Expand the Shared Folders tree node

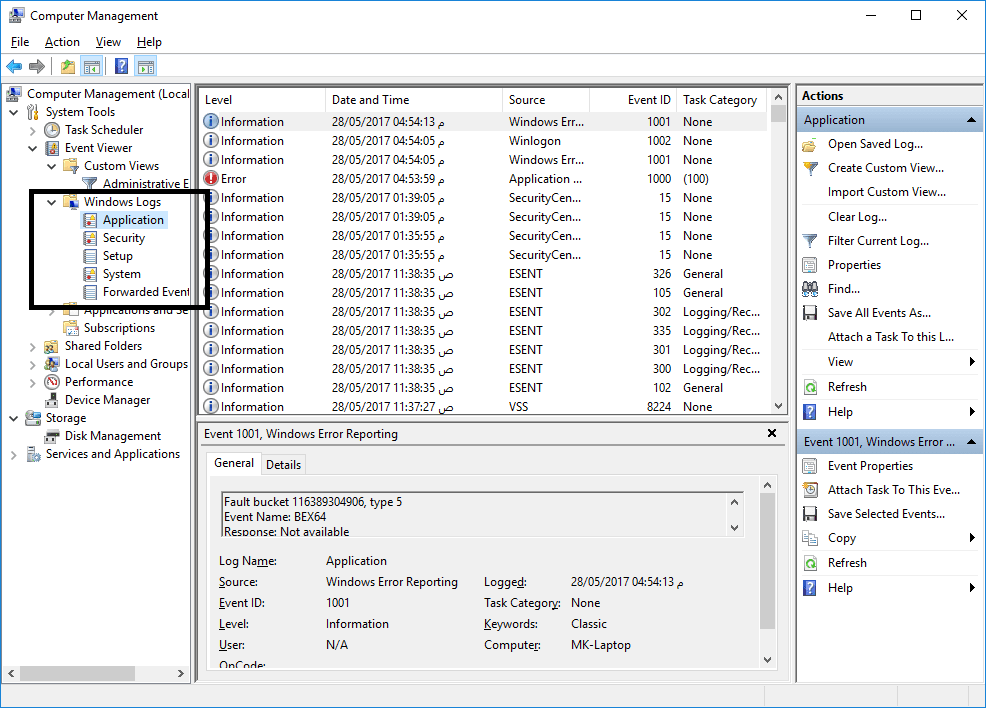click(33, 346)
